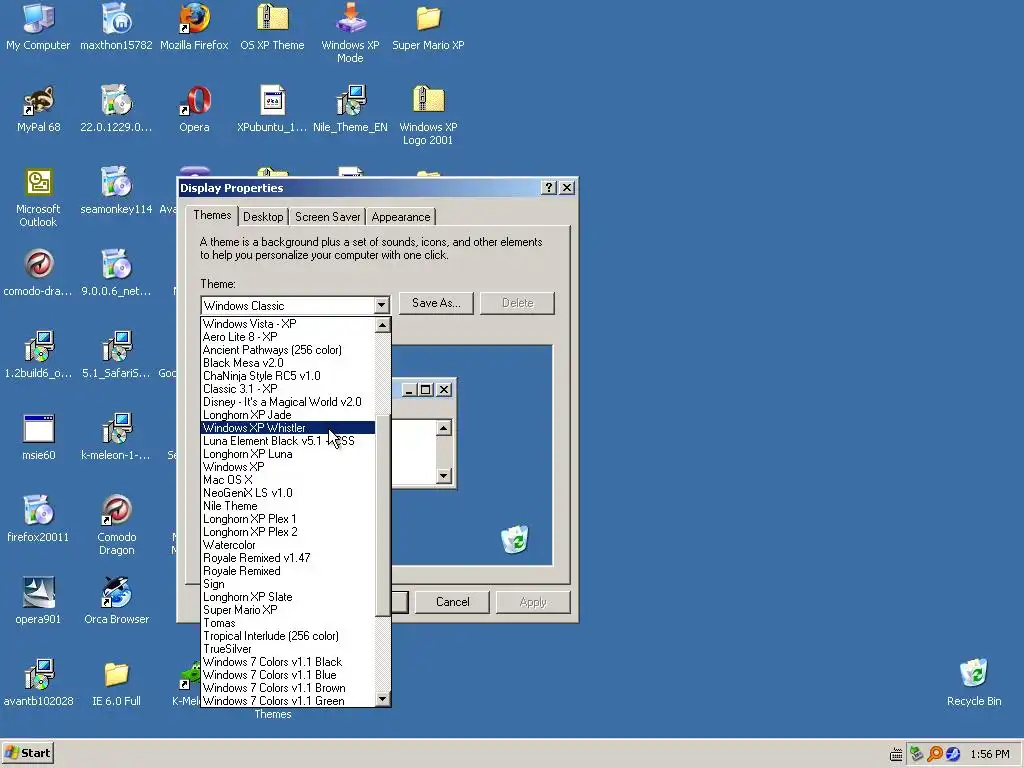Select Classic 3.1 - XP theme
Image resolution: width=1024 pixels, height=768 pixels.
point(288,389)
